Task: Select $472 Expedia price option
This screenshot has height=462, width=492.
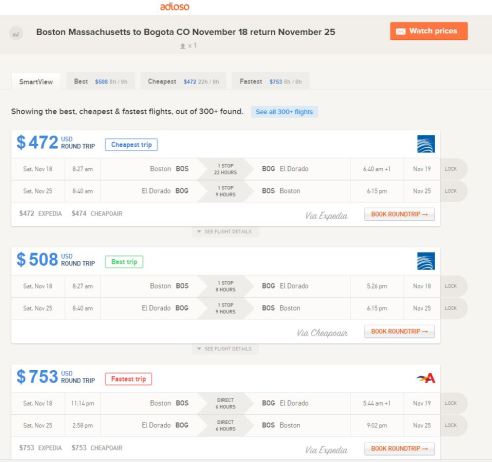Action: coord(40,213)
